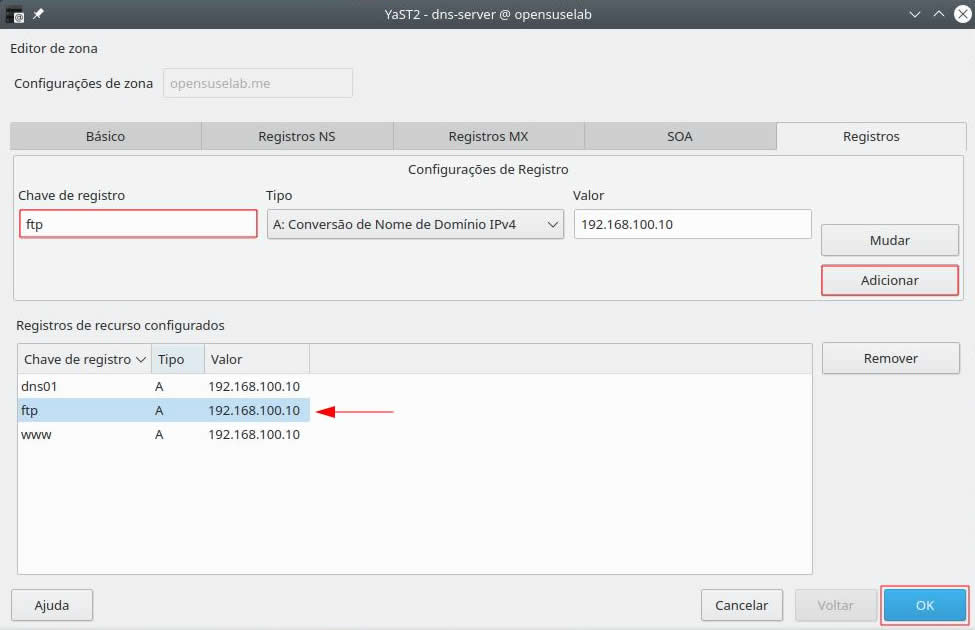Click the YaST window menu icon
The width and height of the screenshot is (975, 630).
click(x=15, y=14)
